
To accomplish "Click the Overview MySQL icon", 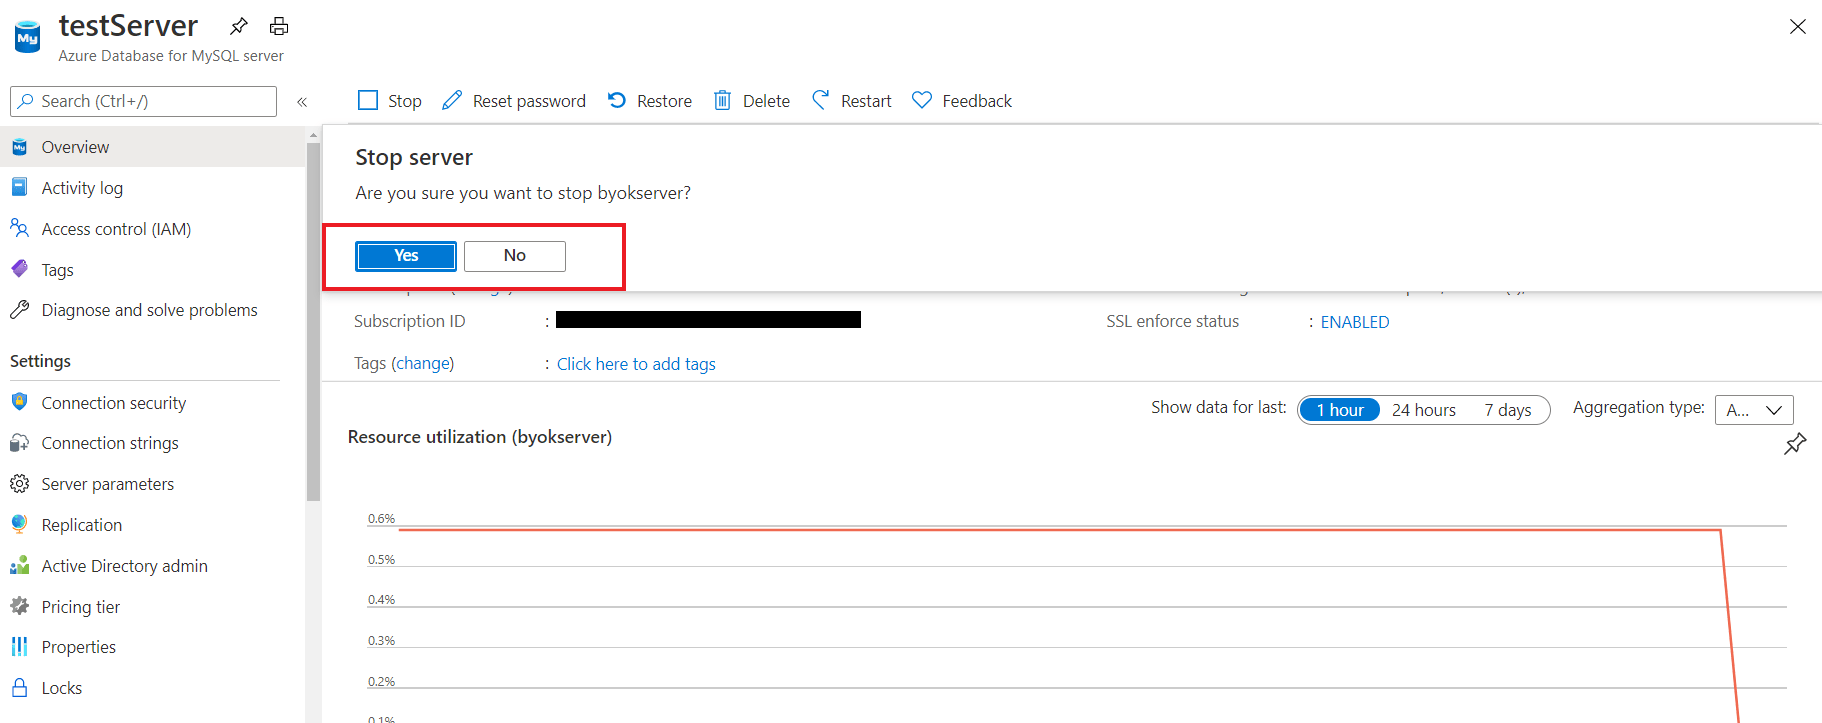I will point(19,147).
